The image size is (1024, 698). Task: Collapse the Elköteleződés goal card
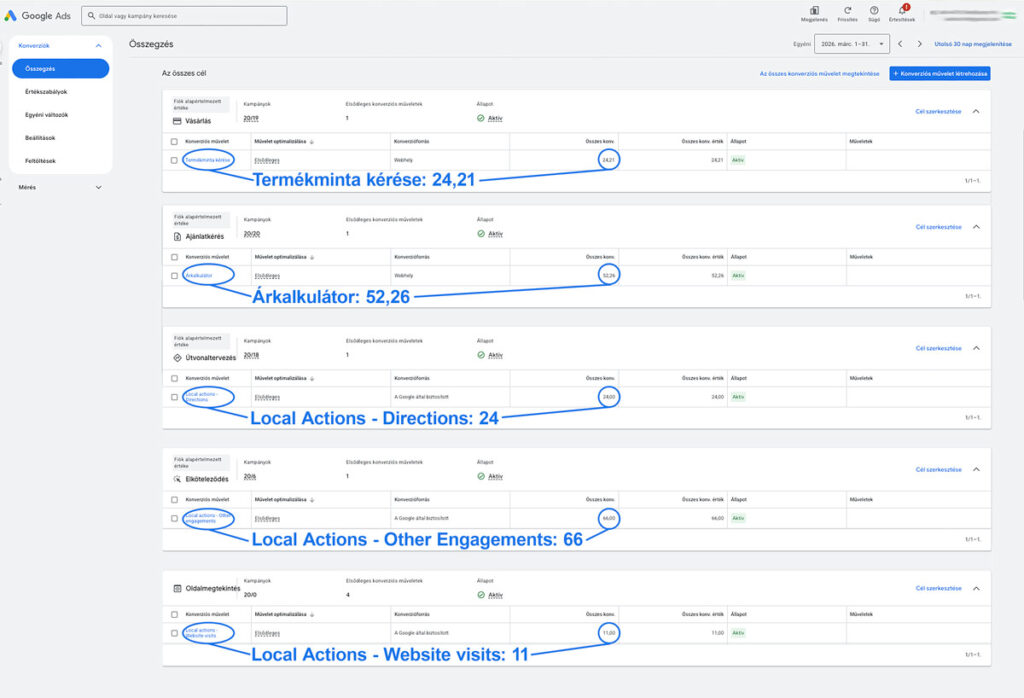click(976, 469)
